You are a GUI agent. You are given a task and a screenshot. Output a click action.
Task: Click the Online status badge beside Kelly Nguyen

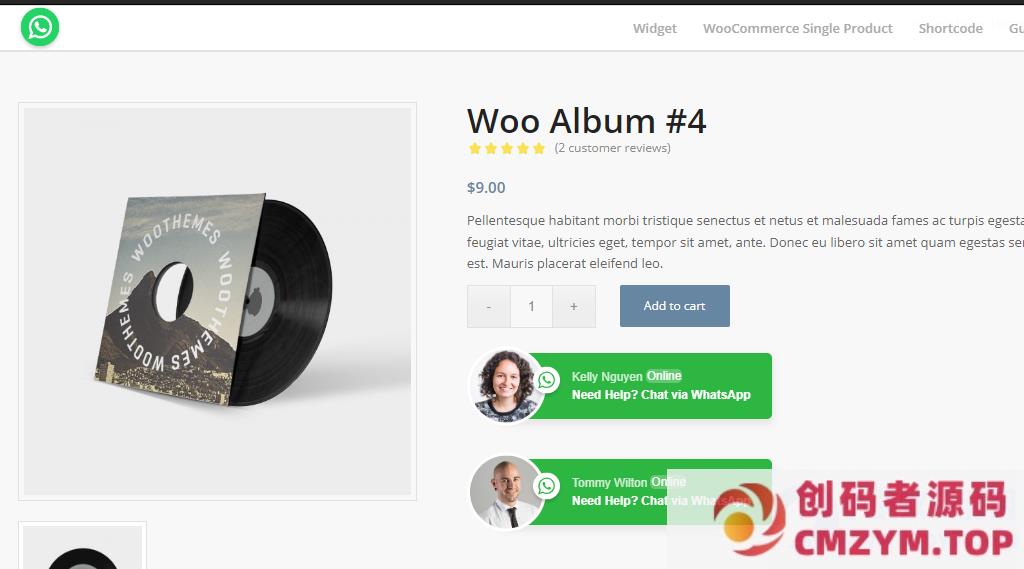tap(664, 376)
